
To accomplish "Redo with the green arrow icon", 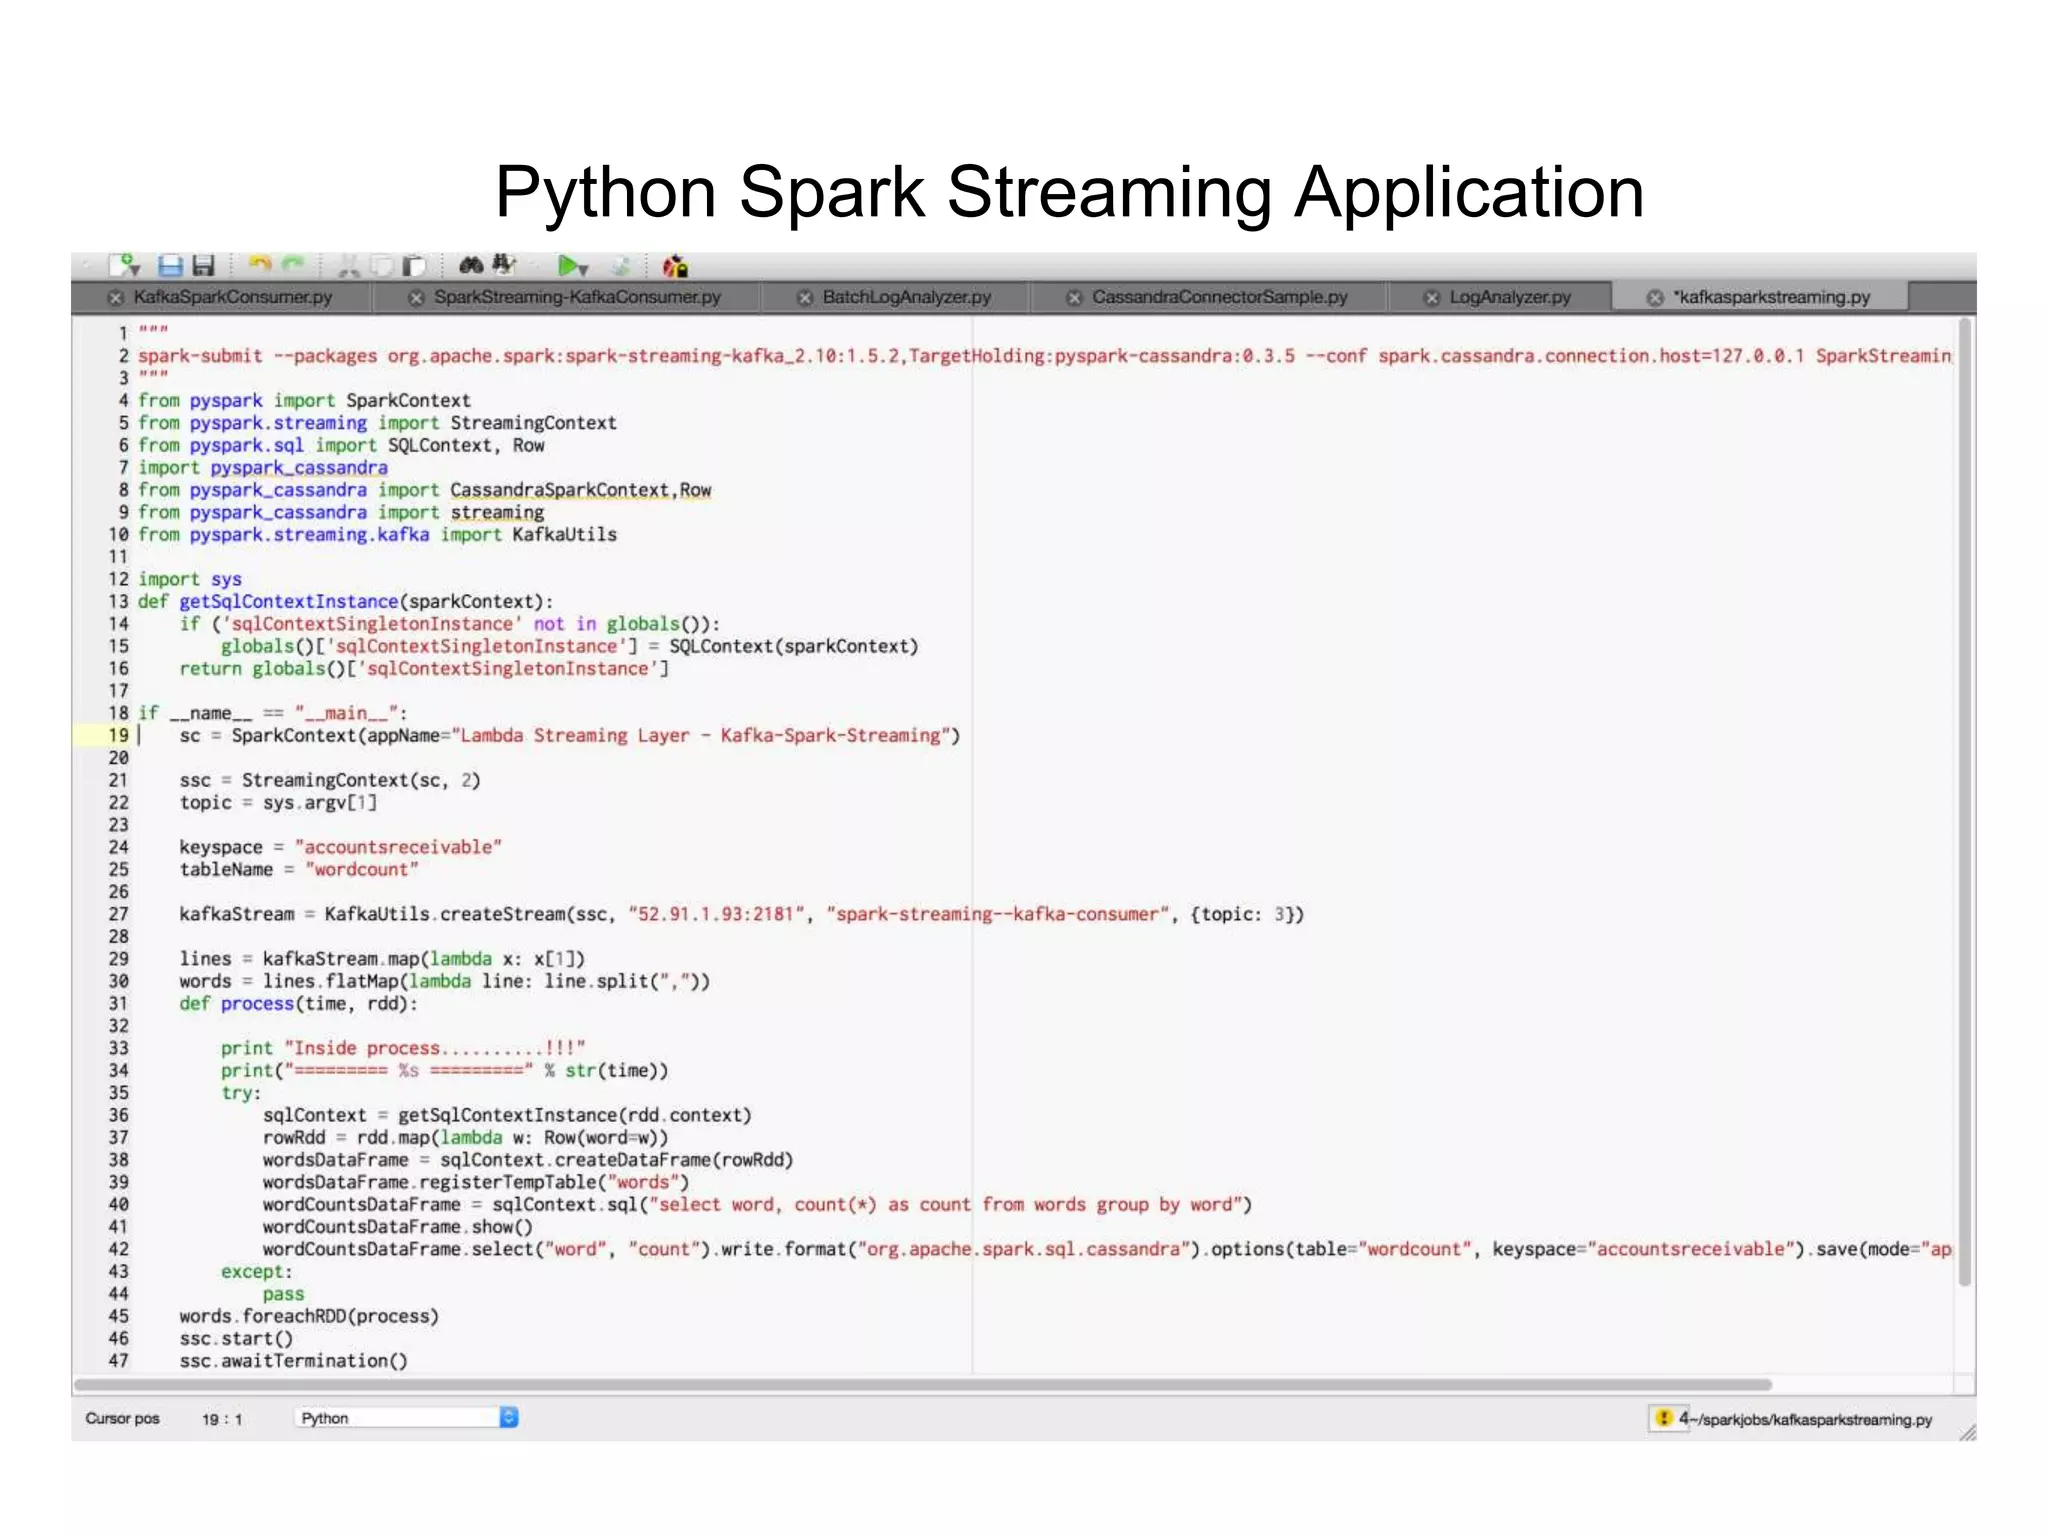I will click(292, 264).
